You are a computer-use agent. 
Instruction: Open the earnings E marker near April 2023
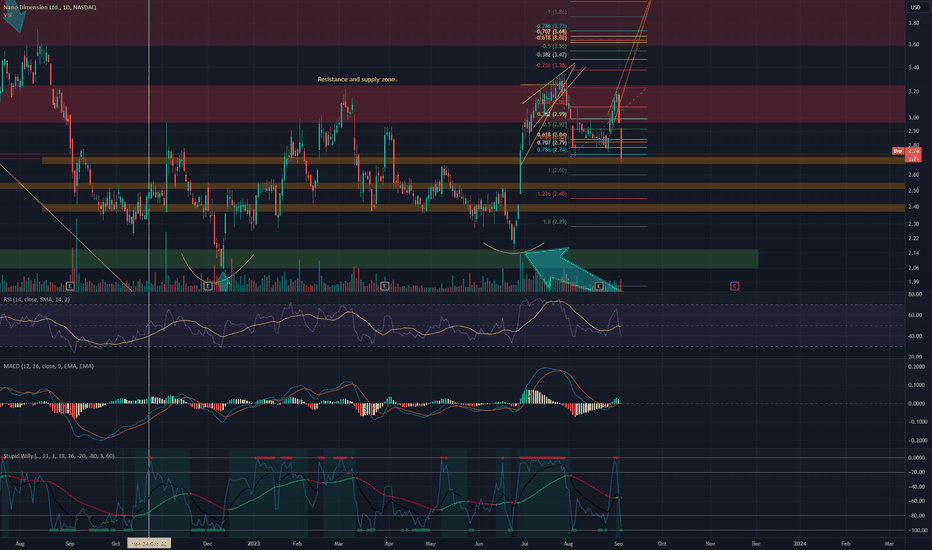pos(385,286)
